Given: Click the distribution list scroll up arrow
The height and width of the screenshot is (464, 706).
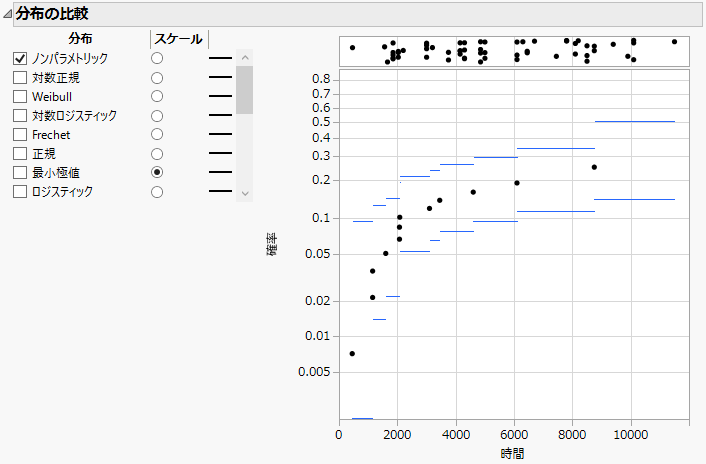Looking at the screenshot, I should click(244, 58).
